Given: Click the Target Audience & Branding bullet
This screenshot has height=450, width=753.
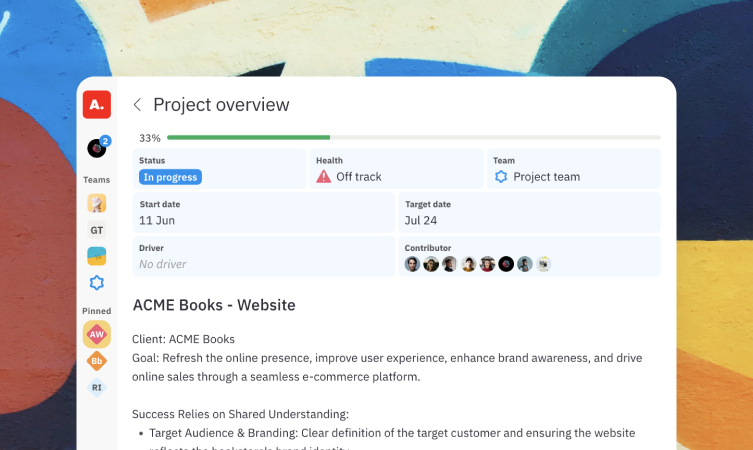Looking at the screenshot, I should 392,433.
